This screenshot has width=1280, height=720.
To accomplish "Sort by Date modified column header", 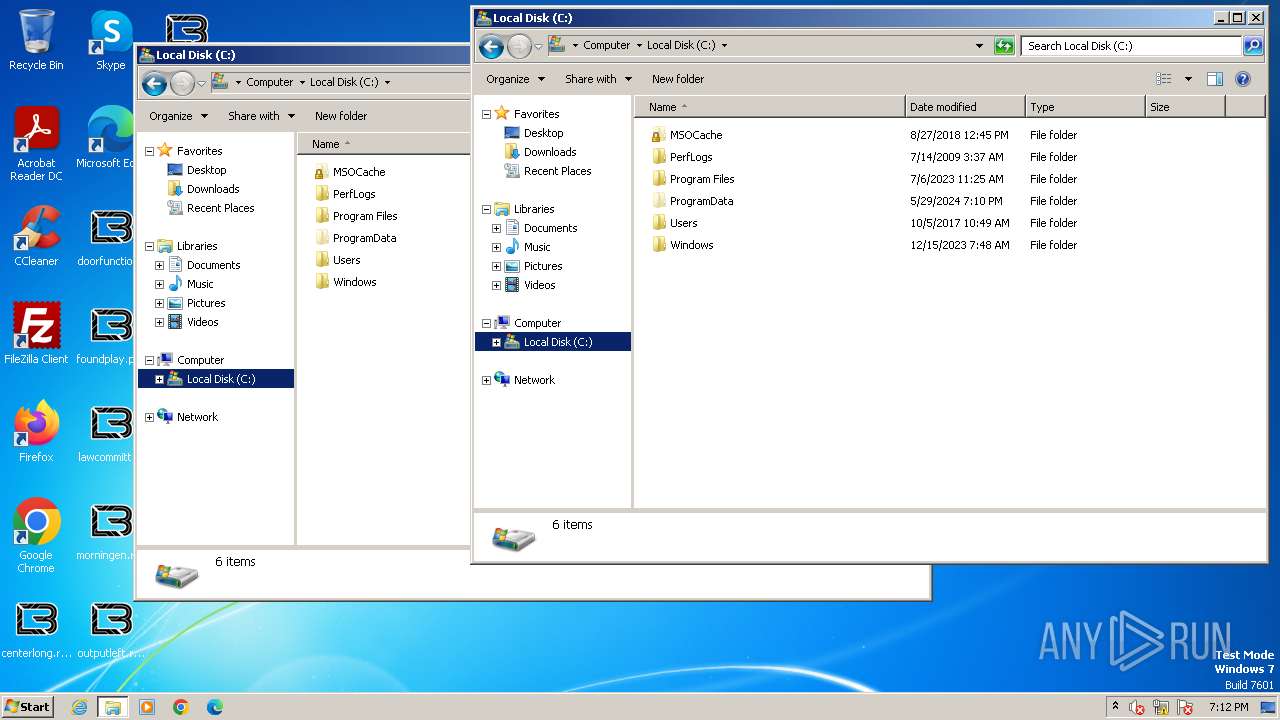I will click(x=965, y=107).
